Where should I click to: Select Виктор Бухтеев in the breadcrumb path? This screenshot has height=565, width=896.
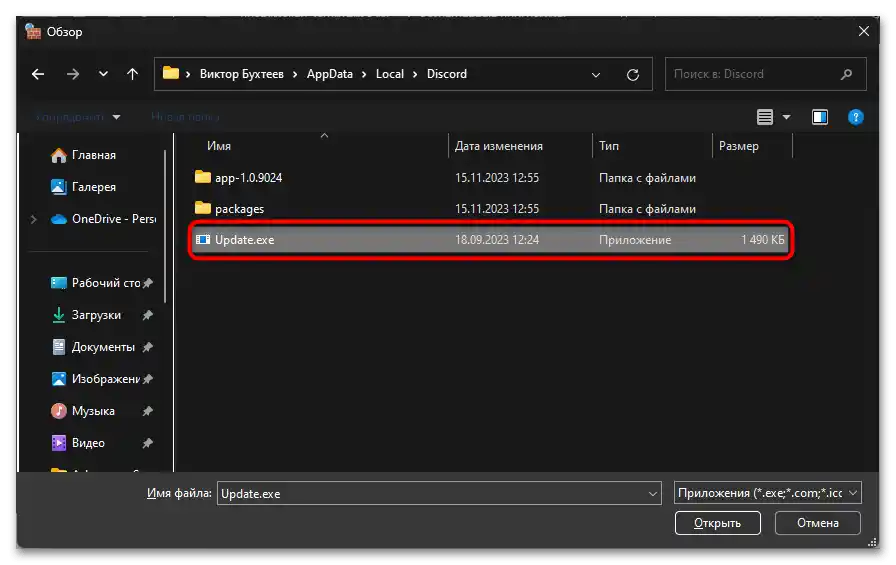[x=241, y=74]
